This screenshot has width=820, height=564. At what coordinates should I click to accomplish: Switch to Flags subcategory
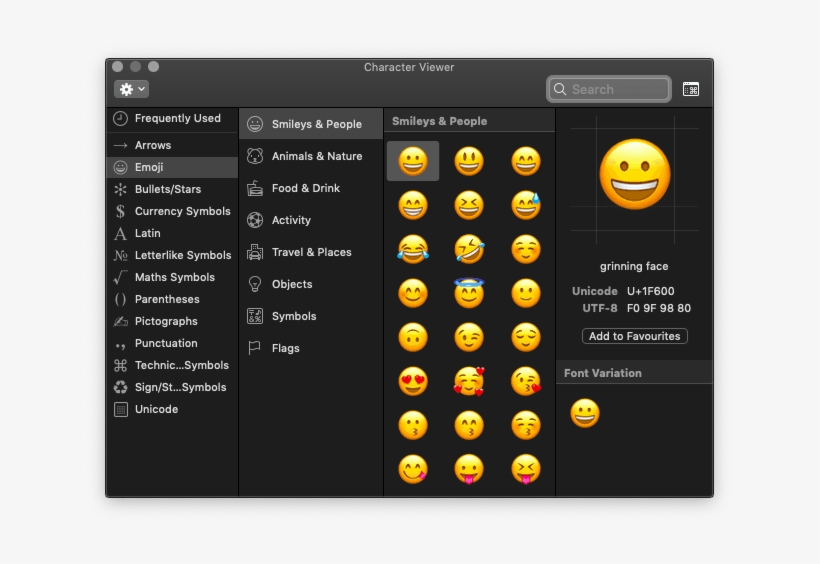point(311,347)
